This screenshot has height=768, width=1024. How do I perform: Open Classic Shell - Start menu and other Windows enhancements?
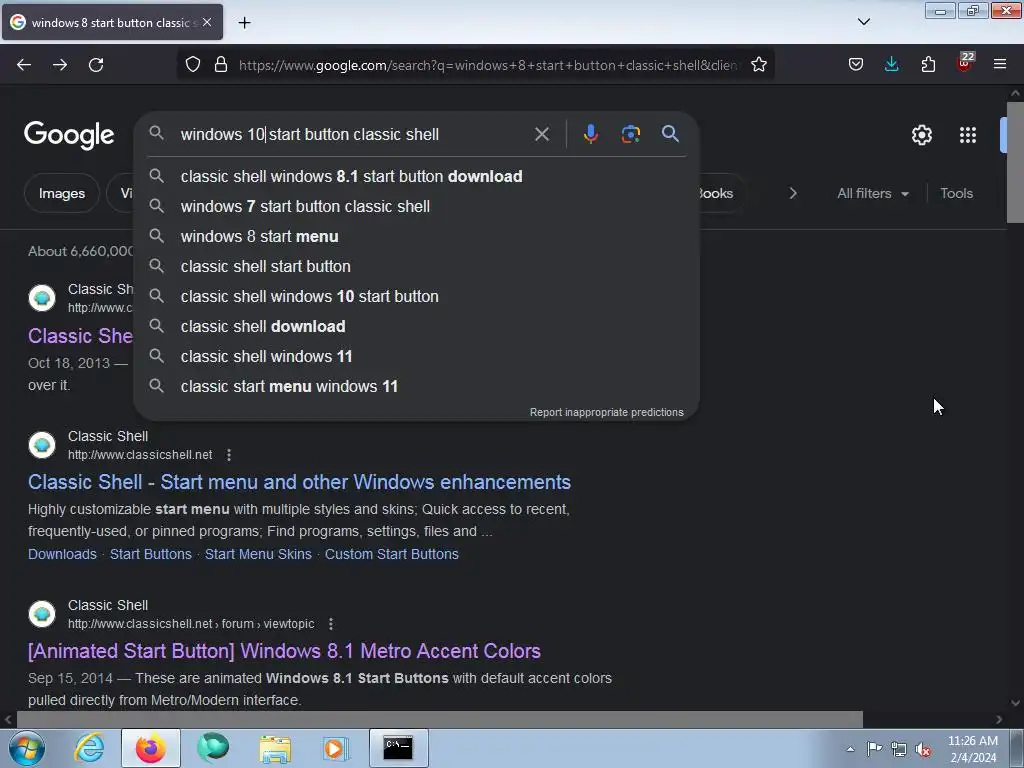coord(299,482)
